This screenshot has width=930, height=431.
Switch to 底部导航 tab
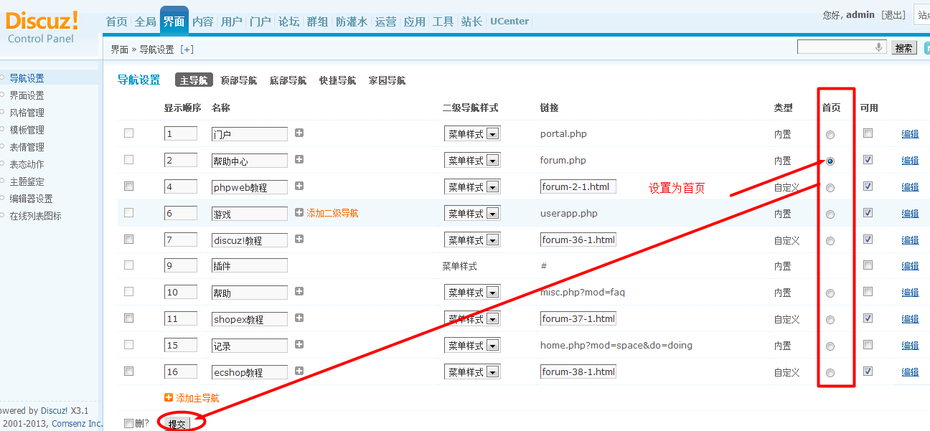(288, 81)
